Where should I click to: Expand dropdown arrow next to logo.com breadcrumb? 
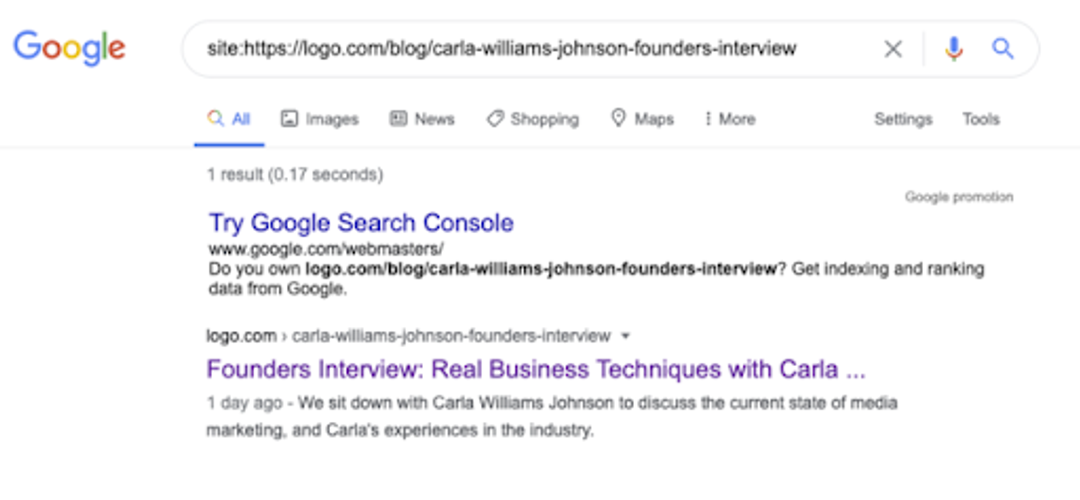point(625,336)
